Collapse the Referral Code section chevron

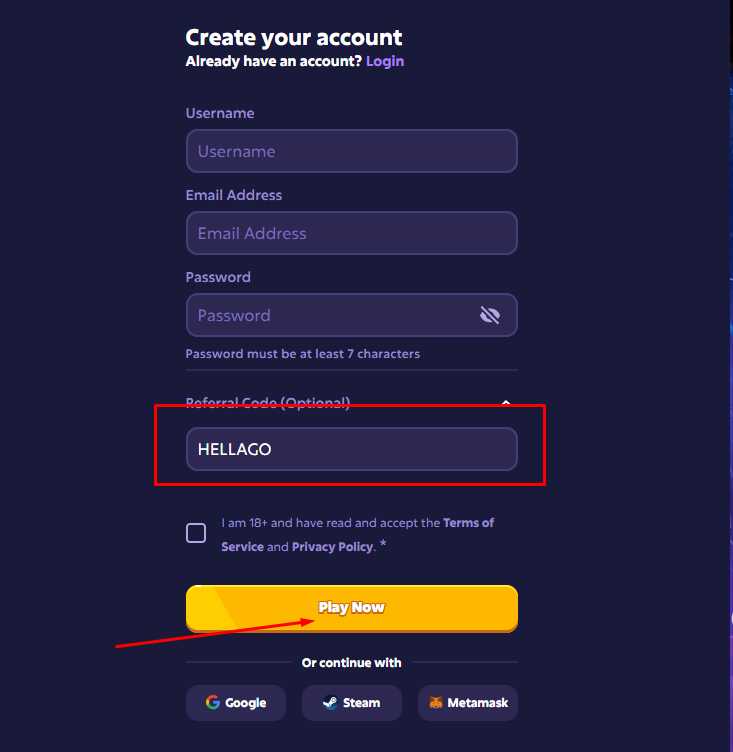coord(506,403)
